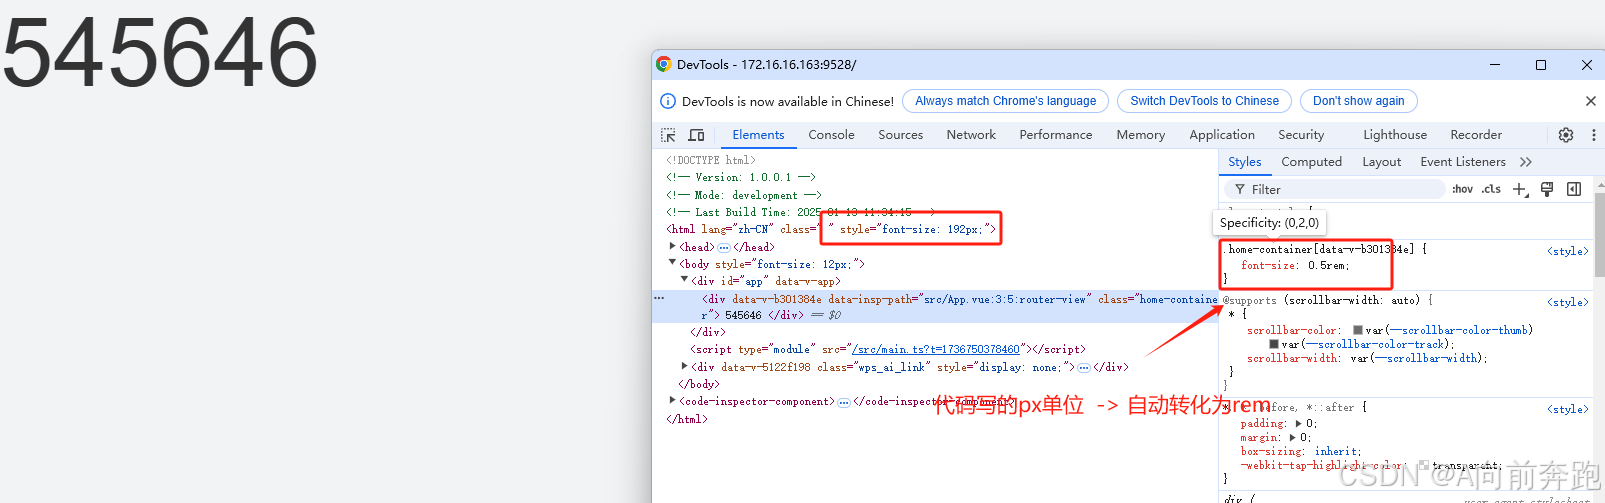
Task: Open the Lighthouse tab
Action: (1395, 135)
